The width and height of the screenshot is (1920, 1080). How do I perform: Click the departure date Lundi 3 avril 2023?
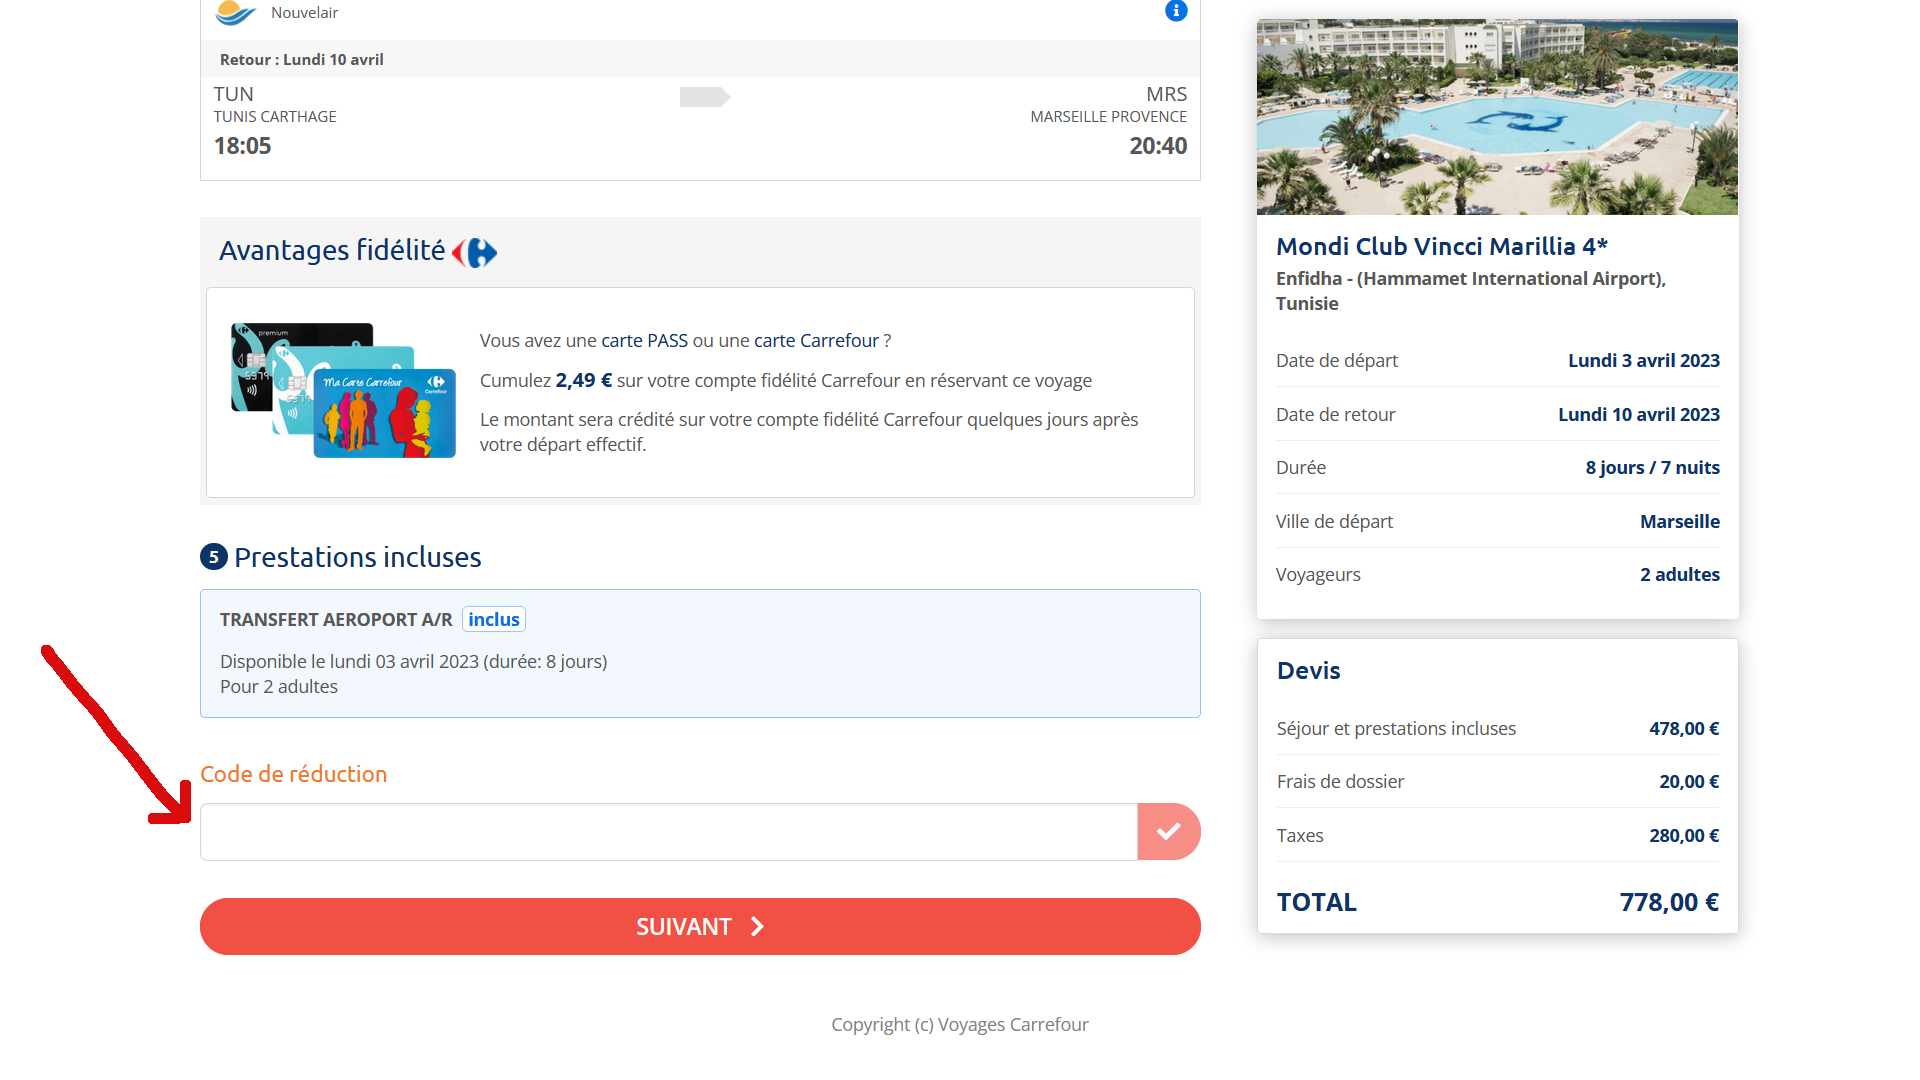(x=1644, y=360)
